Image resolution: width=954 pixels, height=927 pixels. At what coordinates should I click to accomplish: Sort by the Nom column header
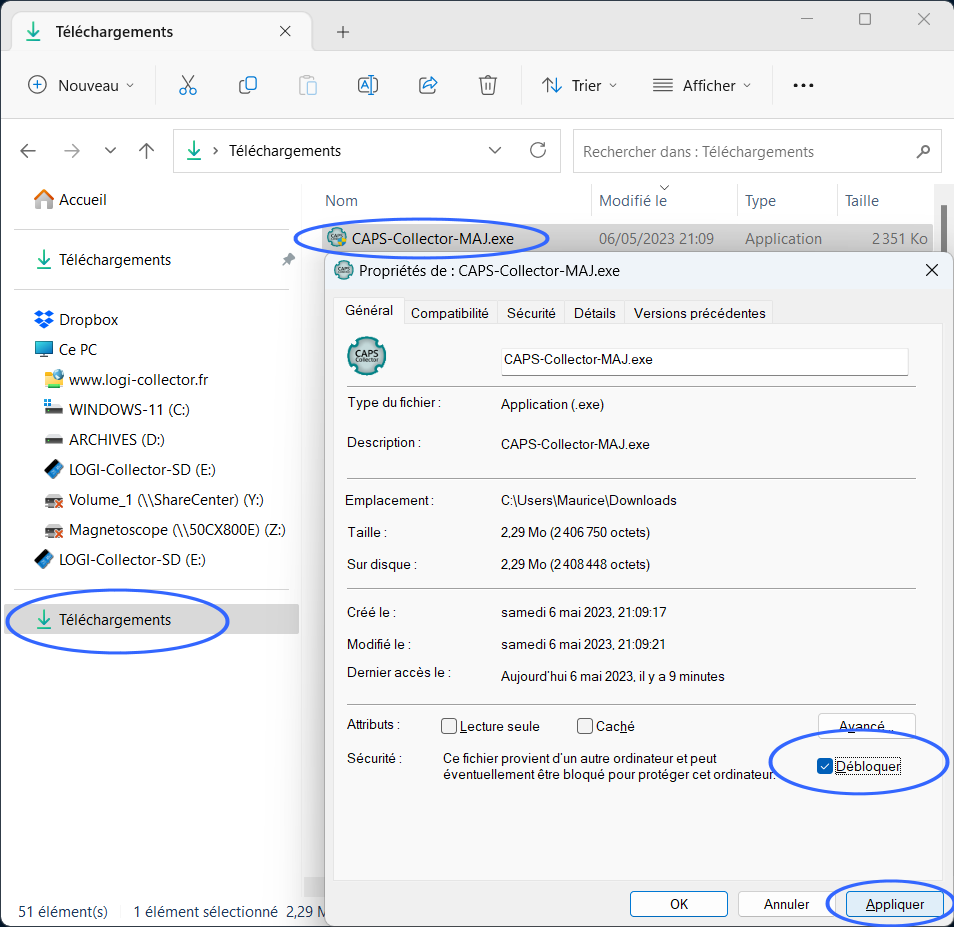click(x=342, y=201)
